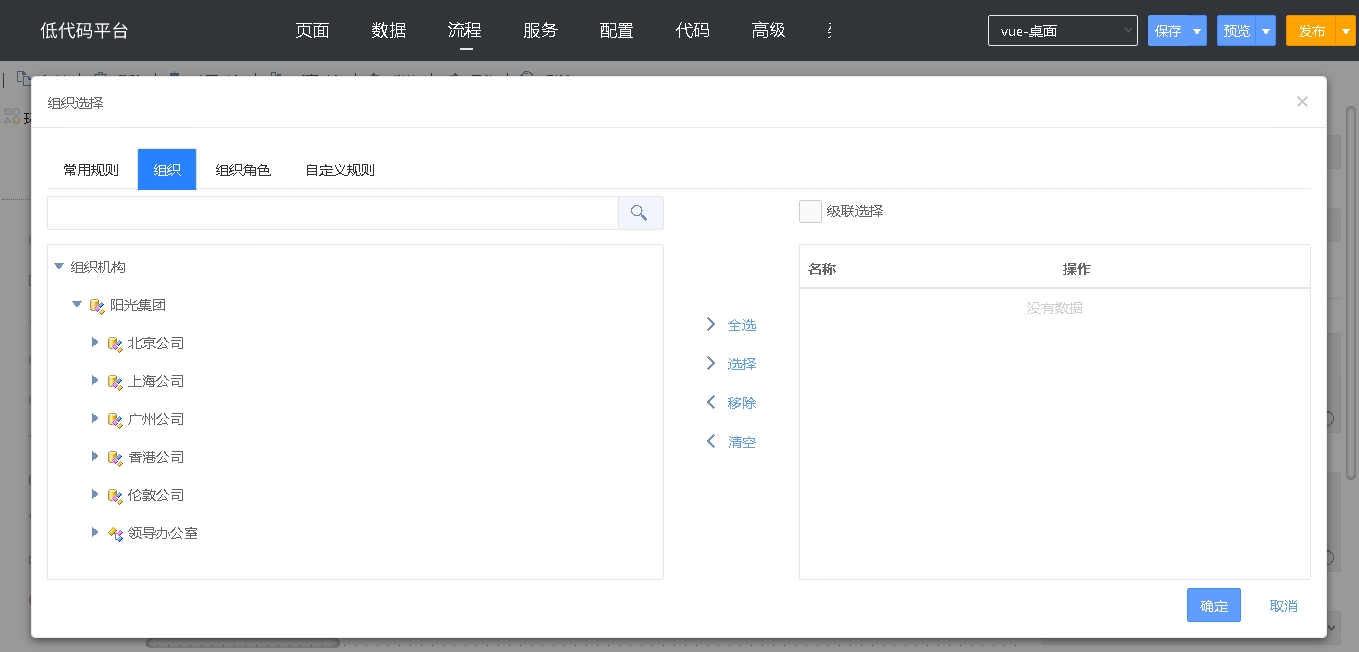The height and width of the screenshot is (652, 1359).
Task: Select the 组织机构 tree label
Action: [x=98, y=267]
